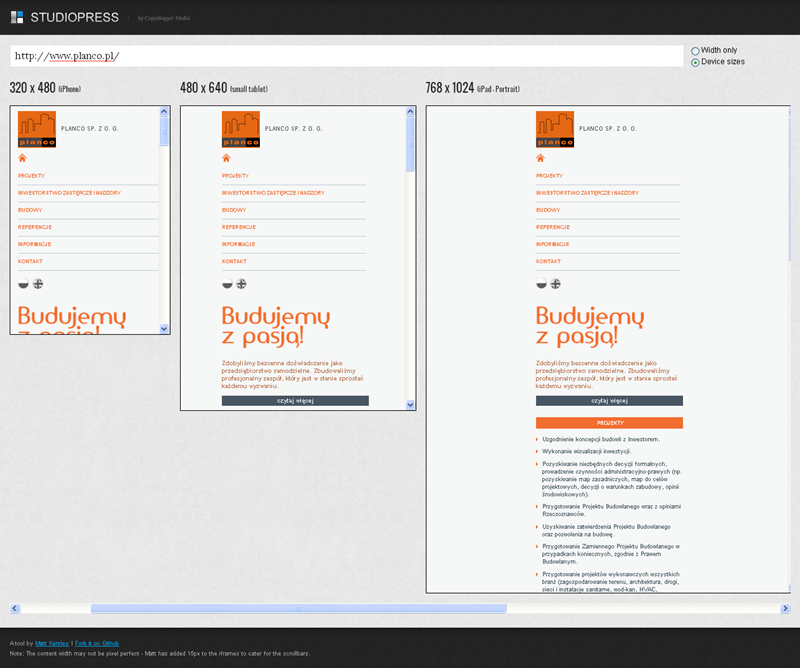
Task: Click the home icon in small tablet preview
Action: click(x=227, y=158)
